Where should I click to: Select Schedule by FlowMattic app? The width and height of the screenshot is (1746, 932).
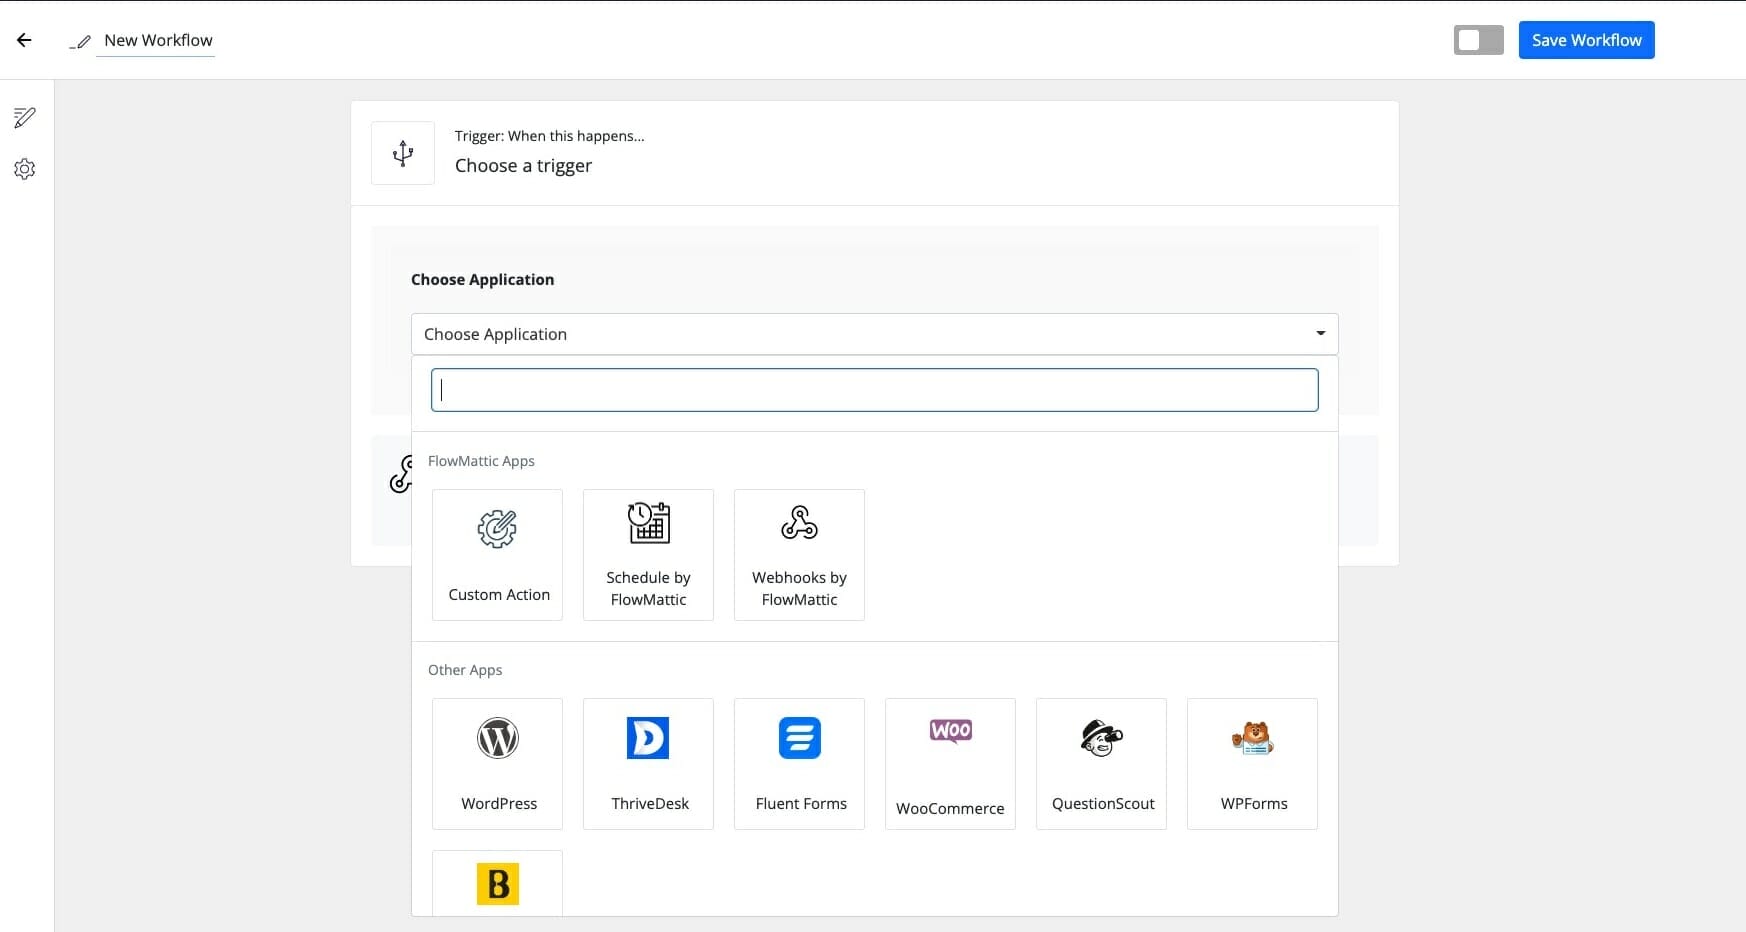click(648, 555)
